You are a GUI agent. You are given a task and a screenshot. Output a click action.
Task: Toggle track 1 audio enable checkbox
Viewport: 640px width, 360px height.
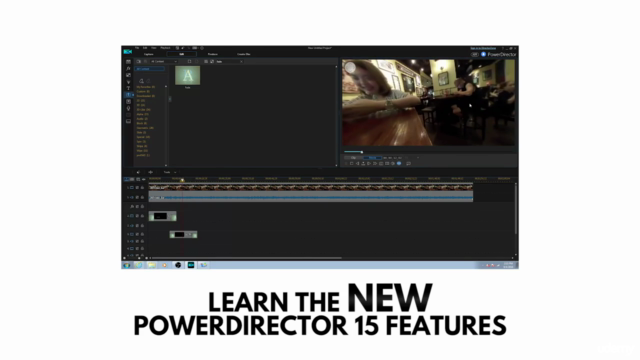tap(137, 197)
